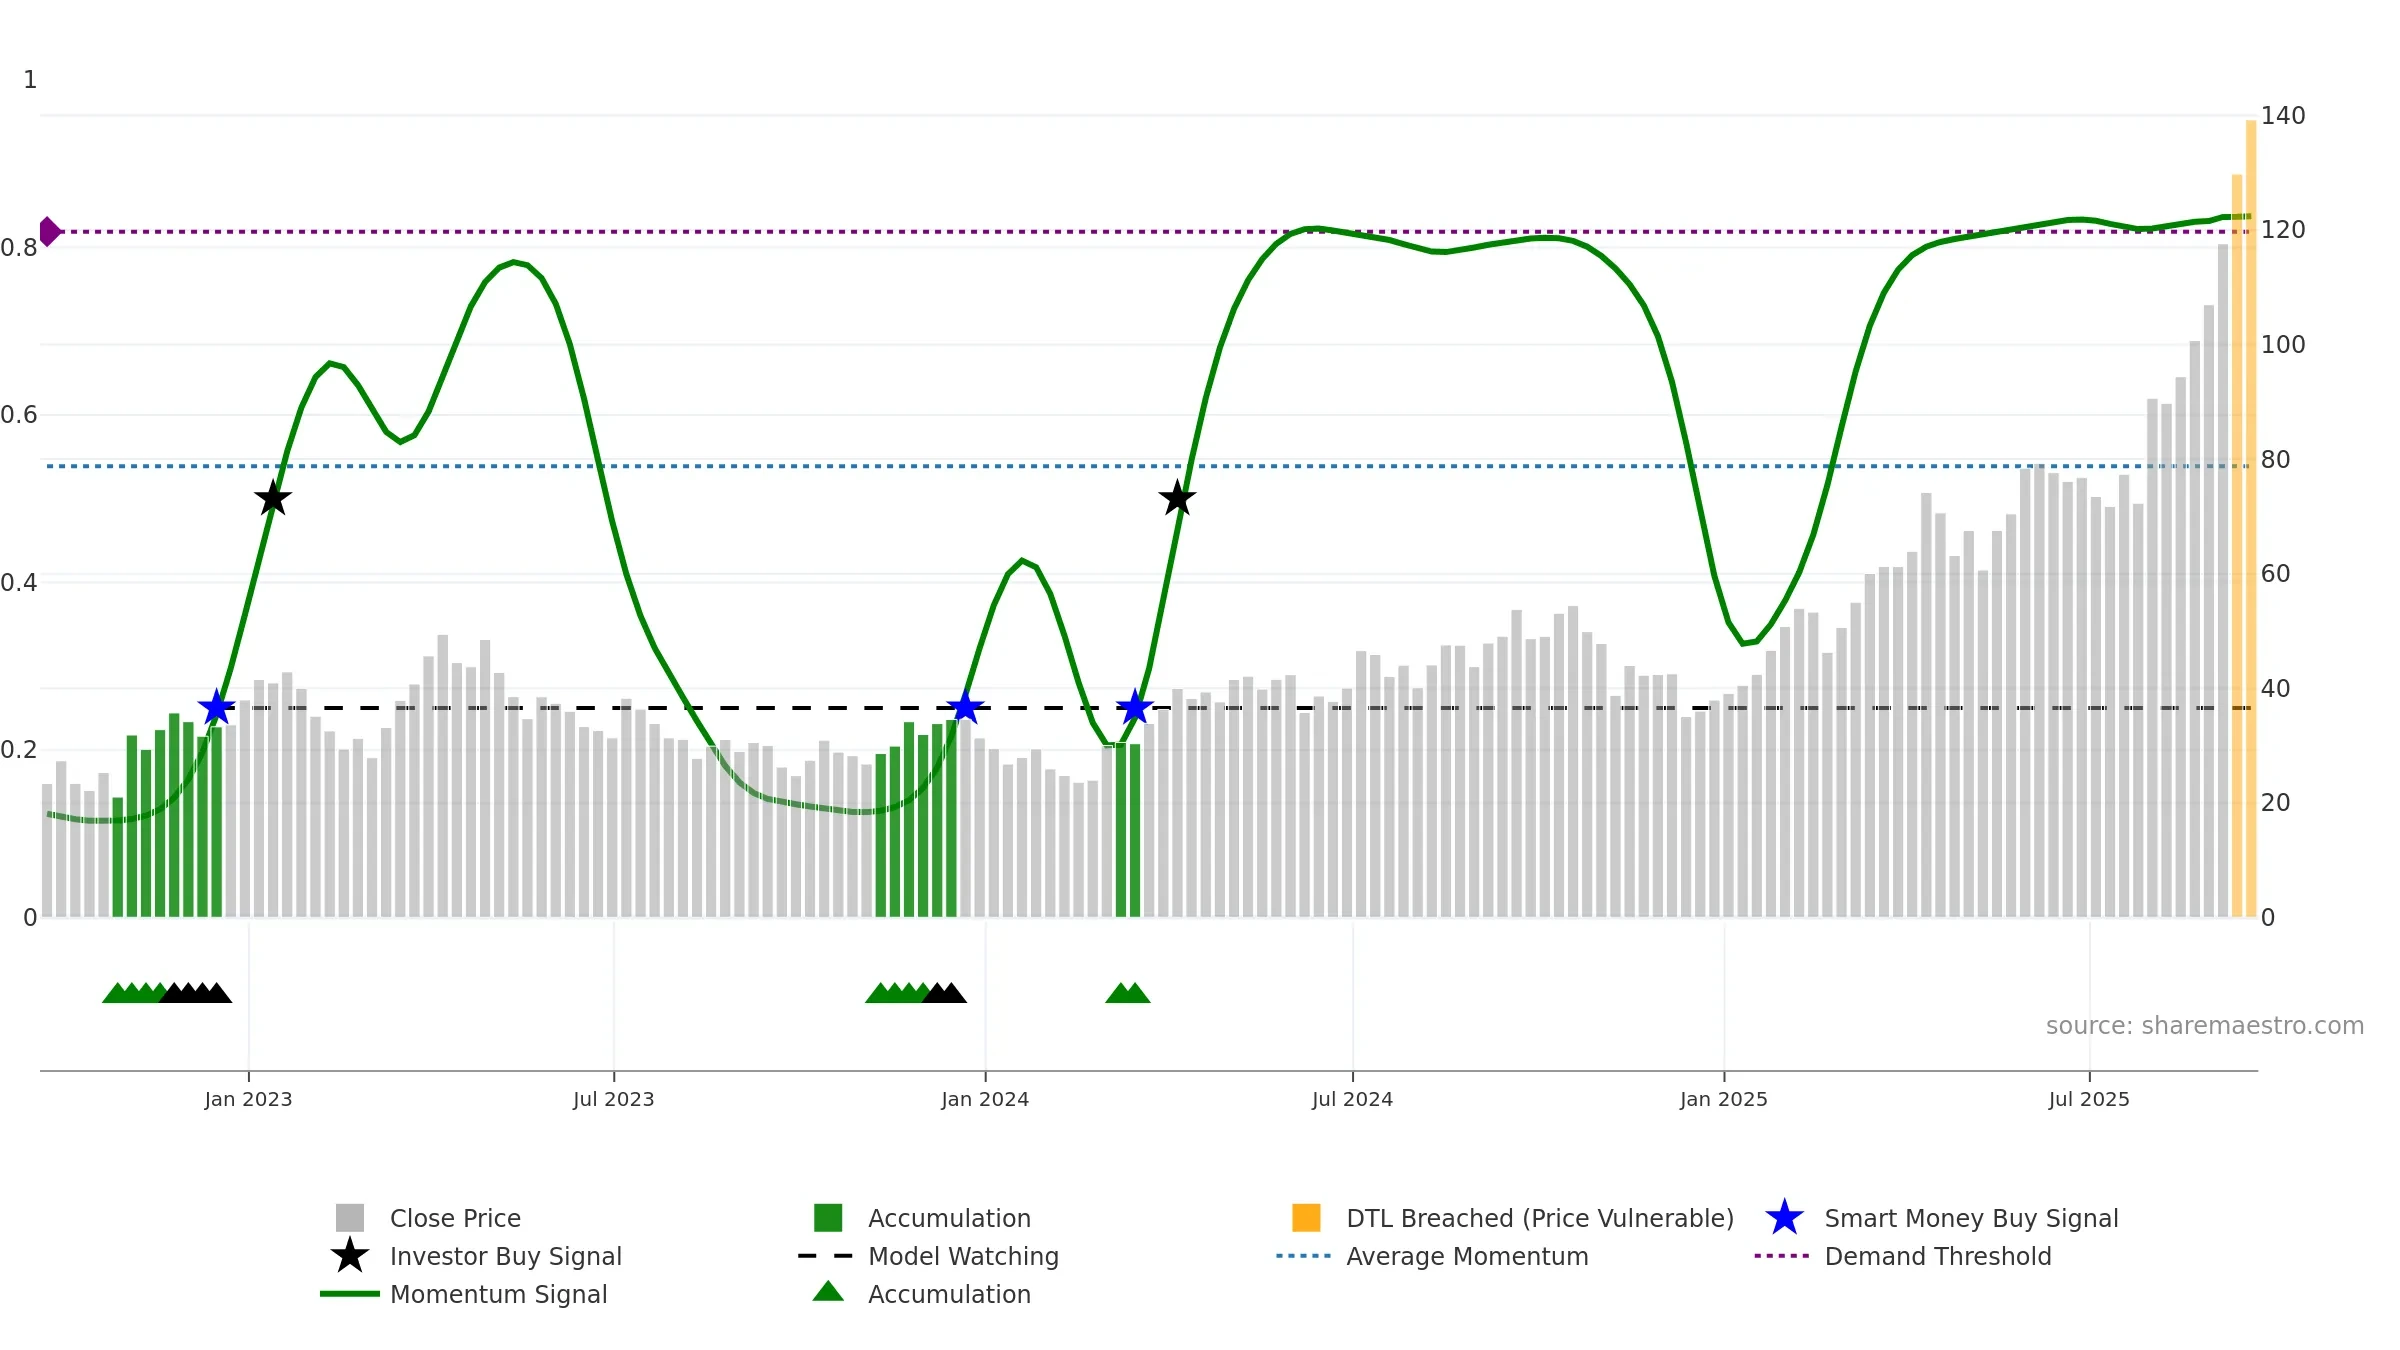Click green triangle markers near Jan 2024

pyautogui.click(x=1128, y=993)
